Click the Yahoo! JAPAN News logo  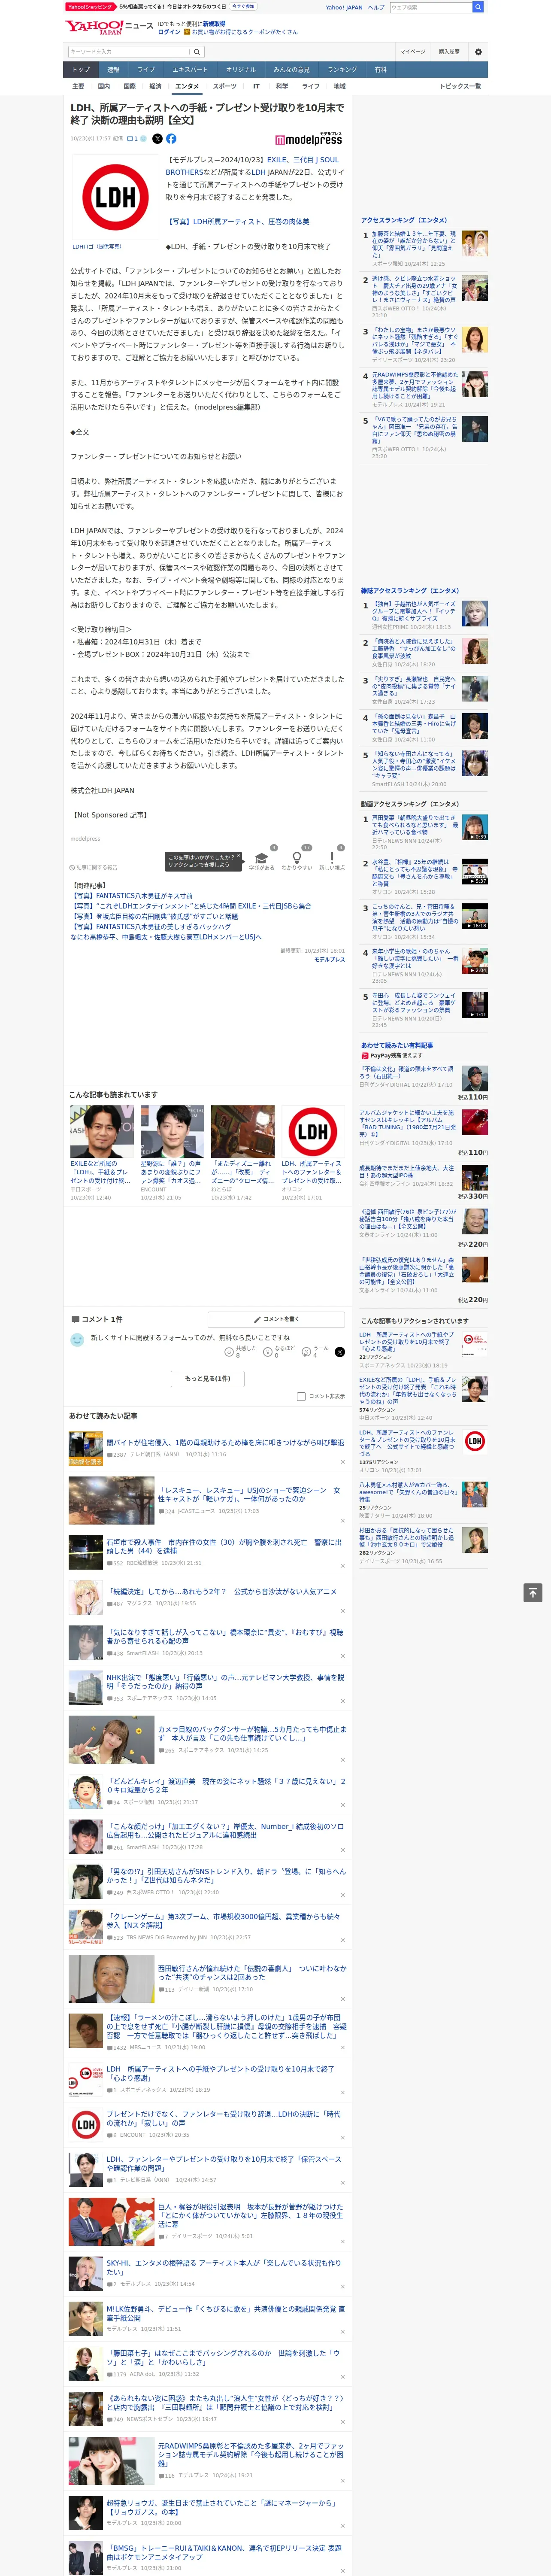(x=109, y=27)
